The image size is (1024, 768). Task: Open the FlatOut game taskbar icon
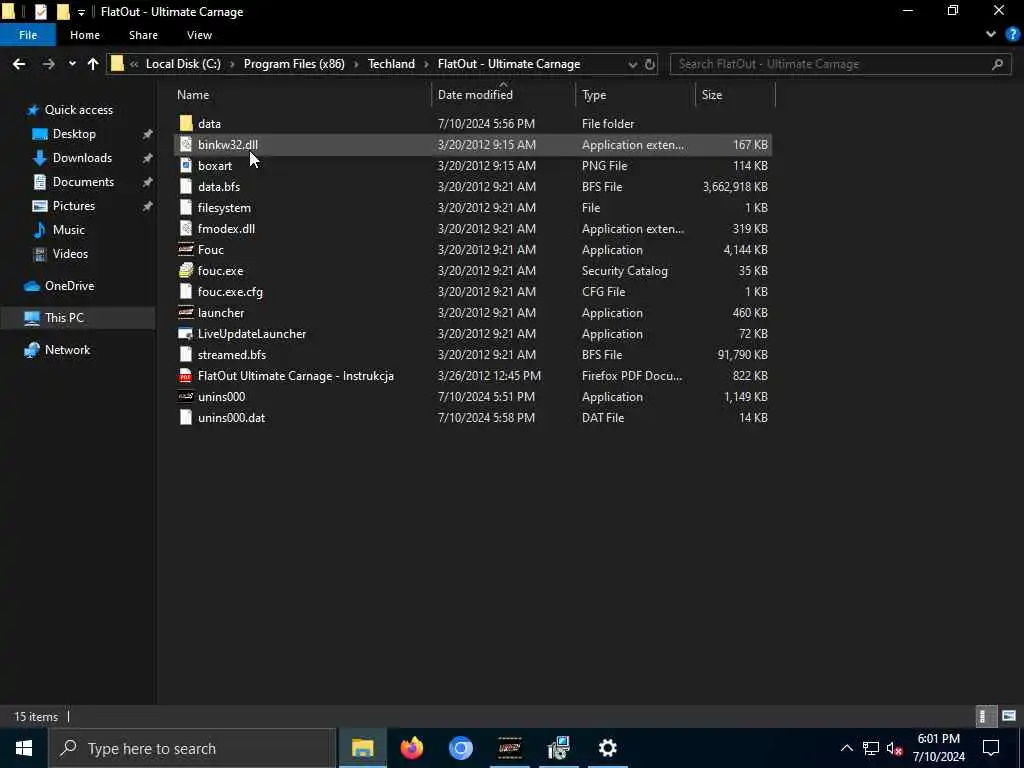click(509, 748)
